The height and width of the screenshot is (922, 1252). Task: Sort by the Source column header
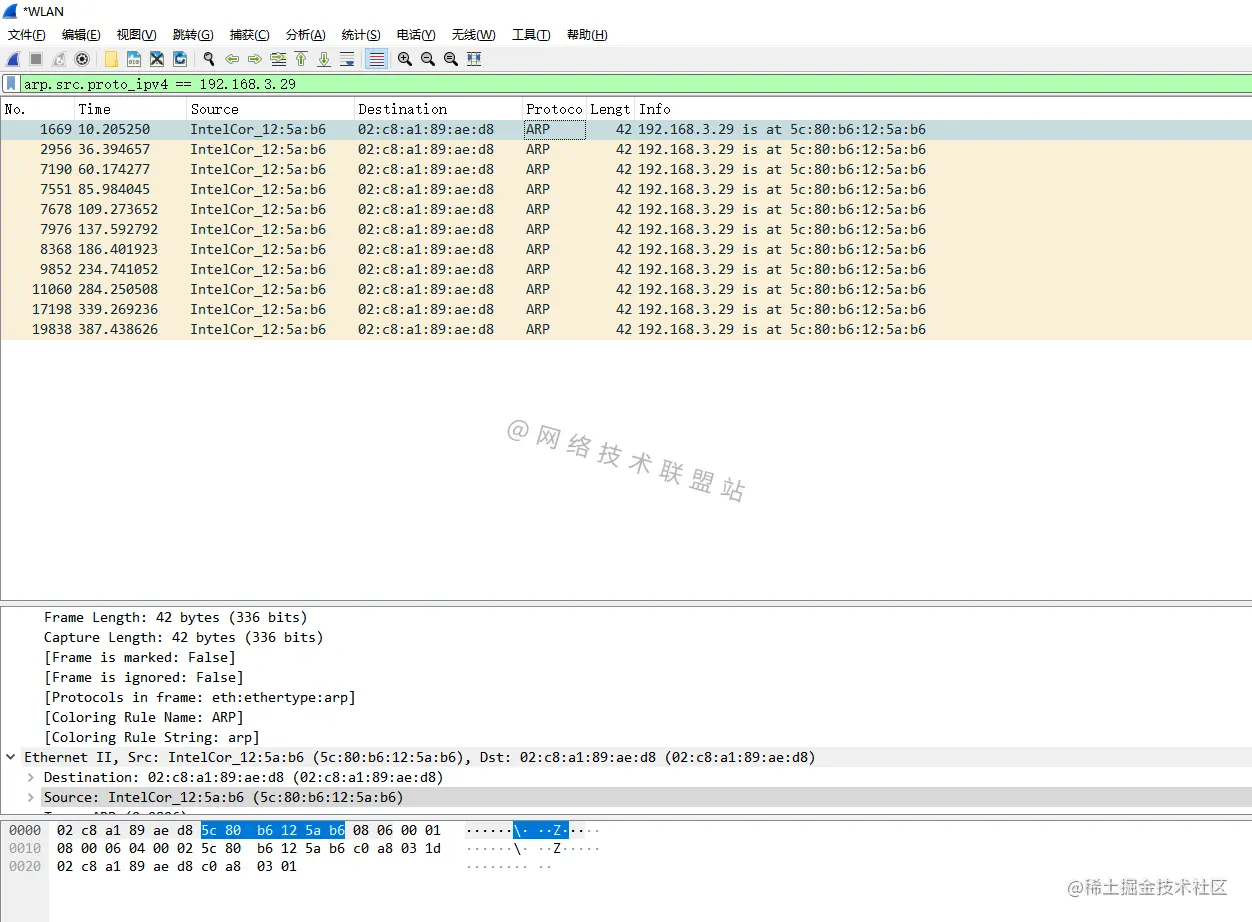coord(271,109)
